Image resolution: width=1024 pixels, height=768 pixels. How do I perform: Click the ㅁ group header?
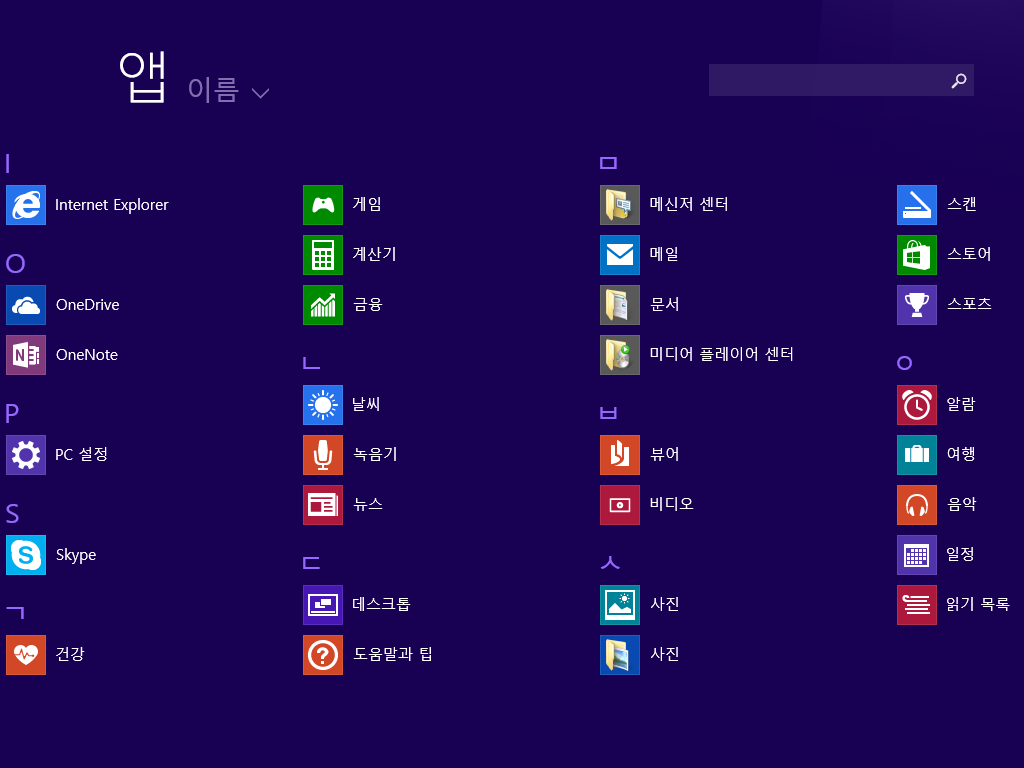(608, 163)
